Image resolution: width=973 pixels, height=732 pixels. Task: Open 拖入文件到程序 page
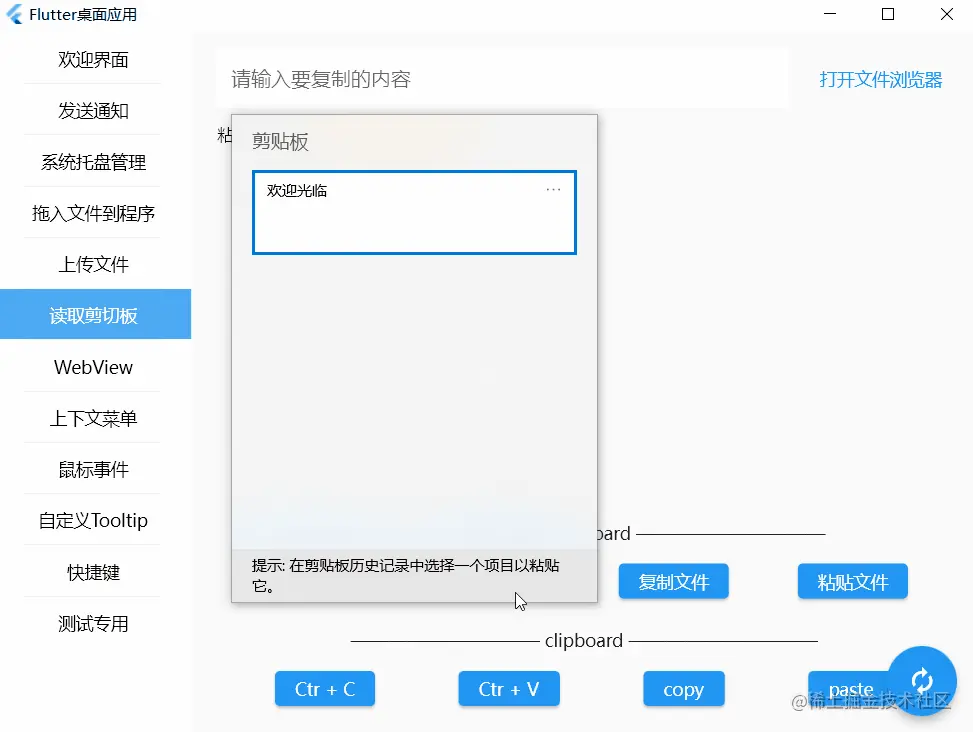coord(93,213)
